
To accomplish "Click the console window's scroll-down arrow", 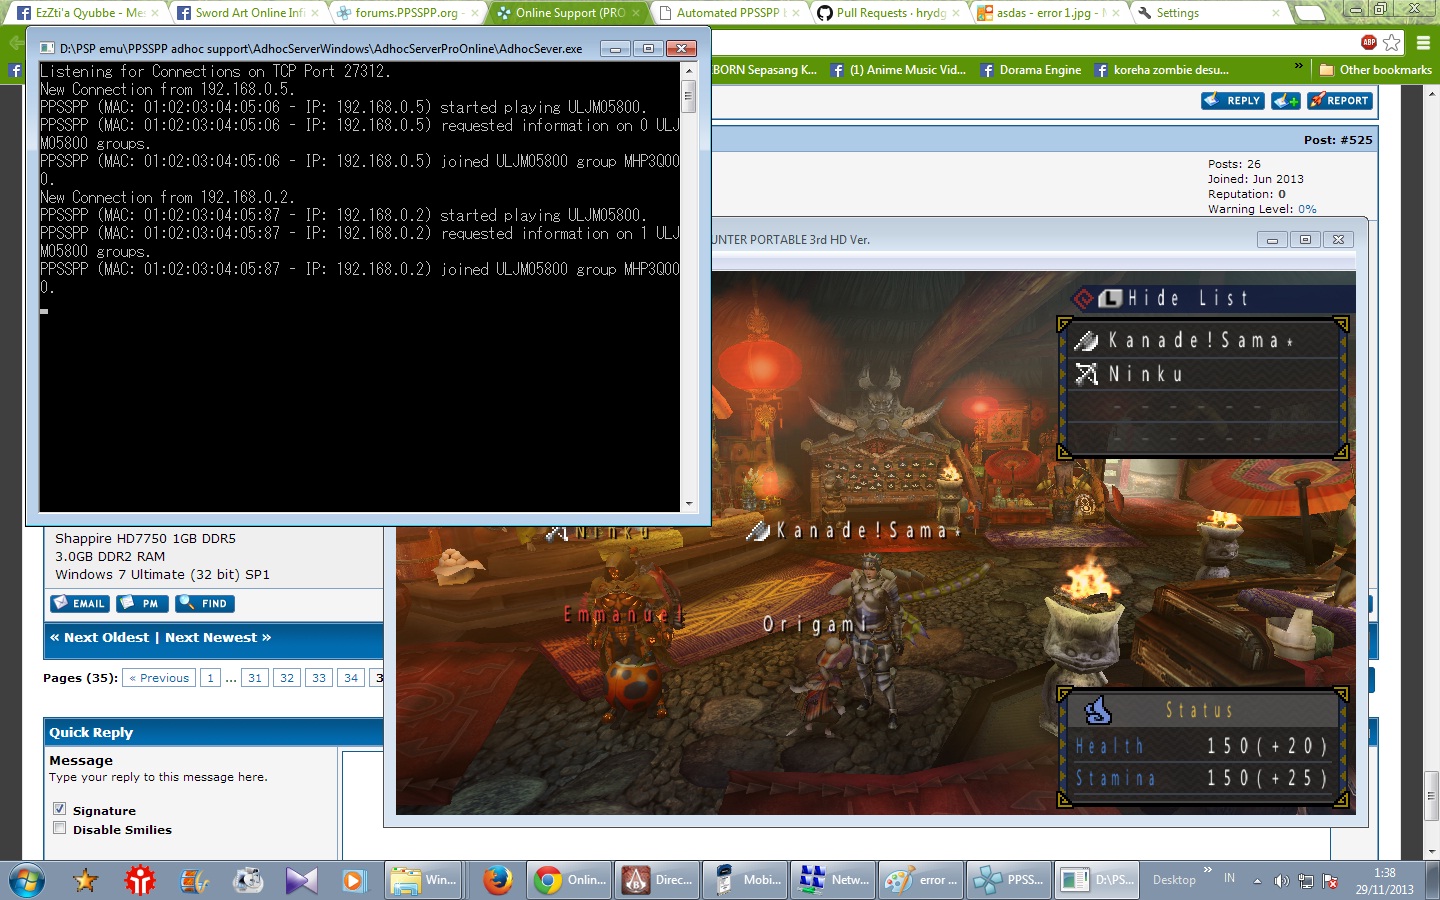I will click(x=688, y=504).
